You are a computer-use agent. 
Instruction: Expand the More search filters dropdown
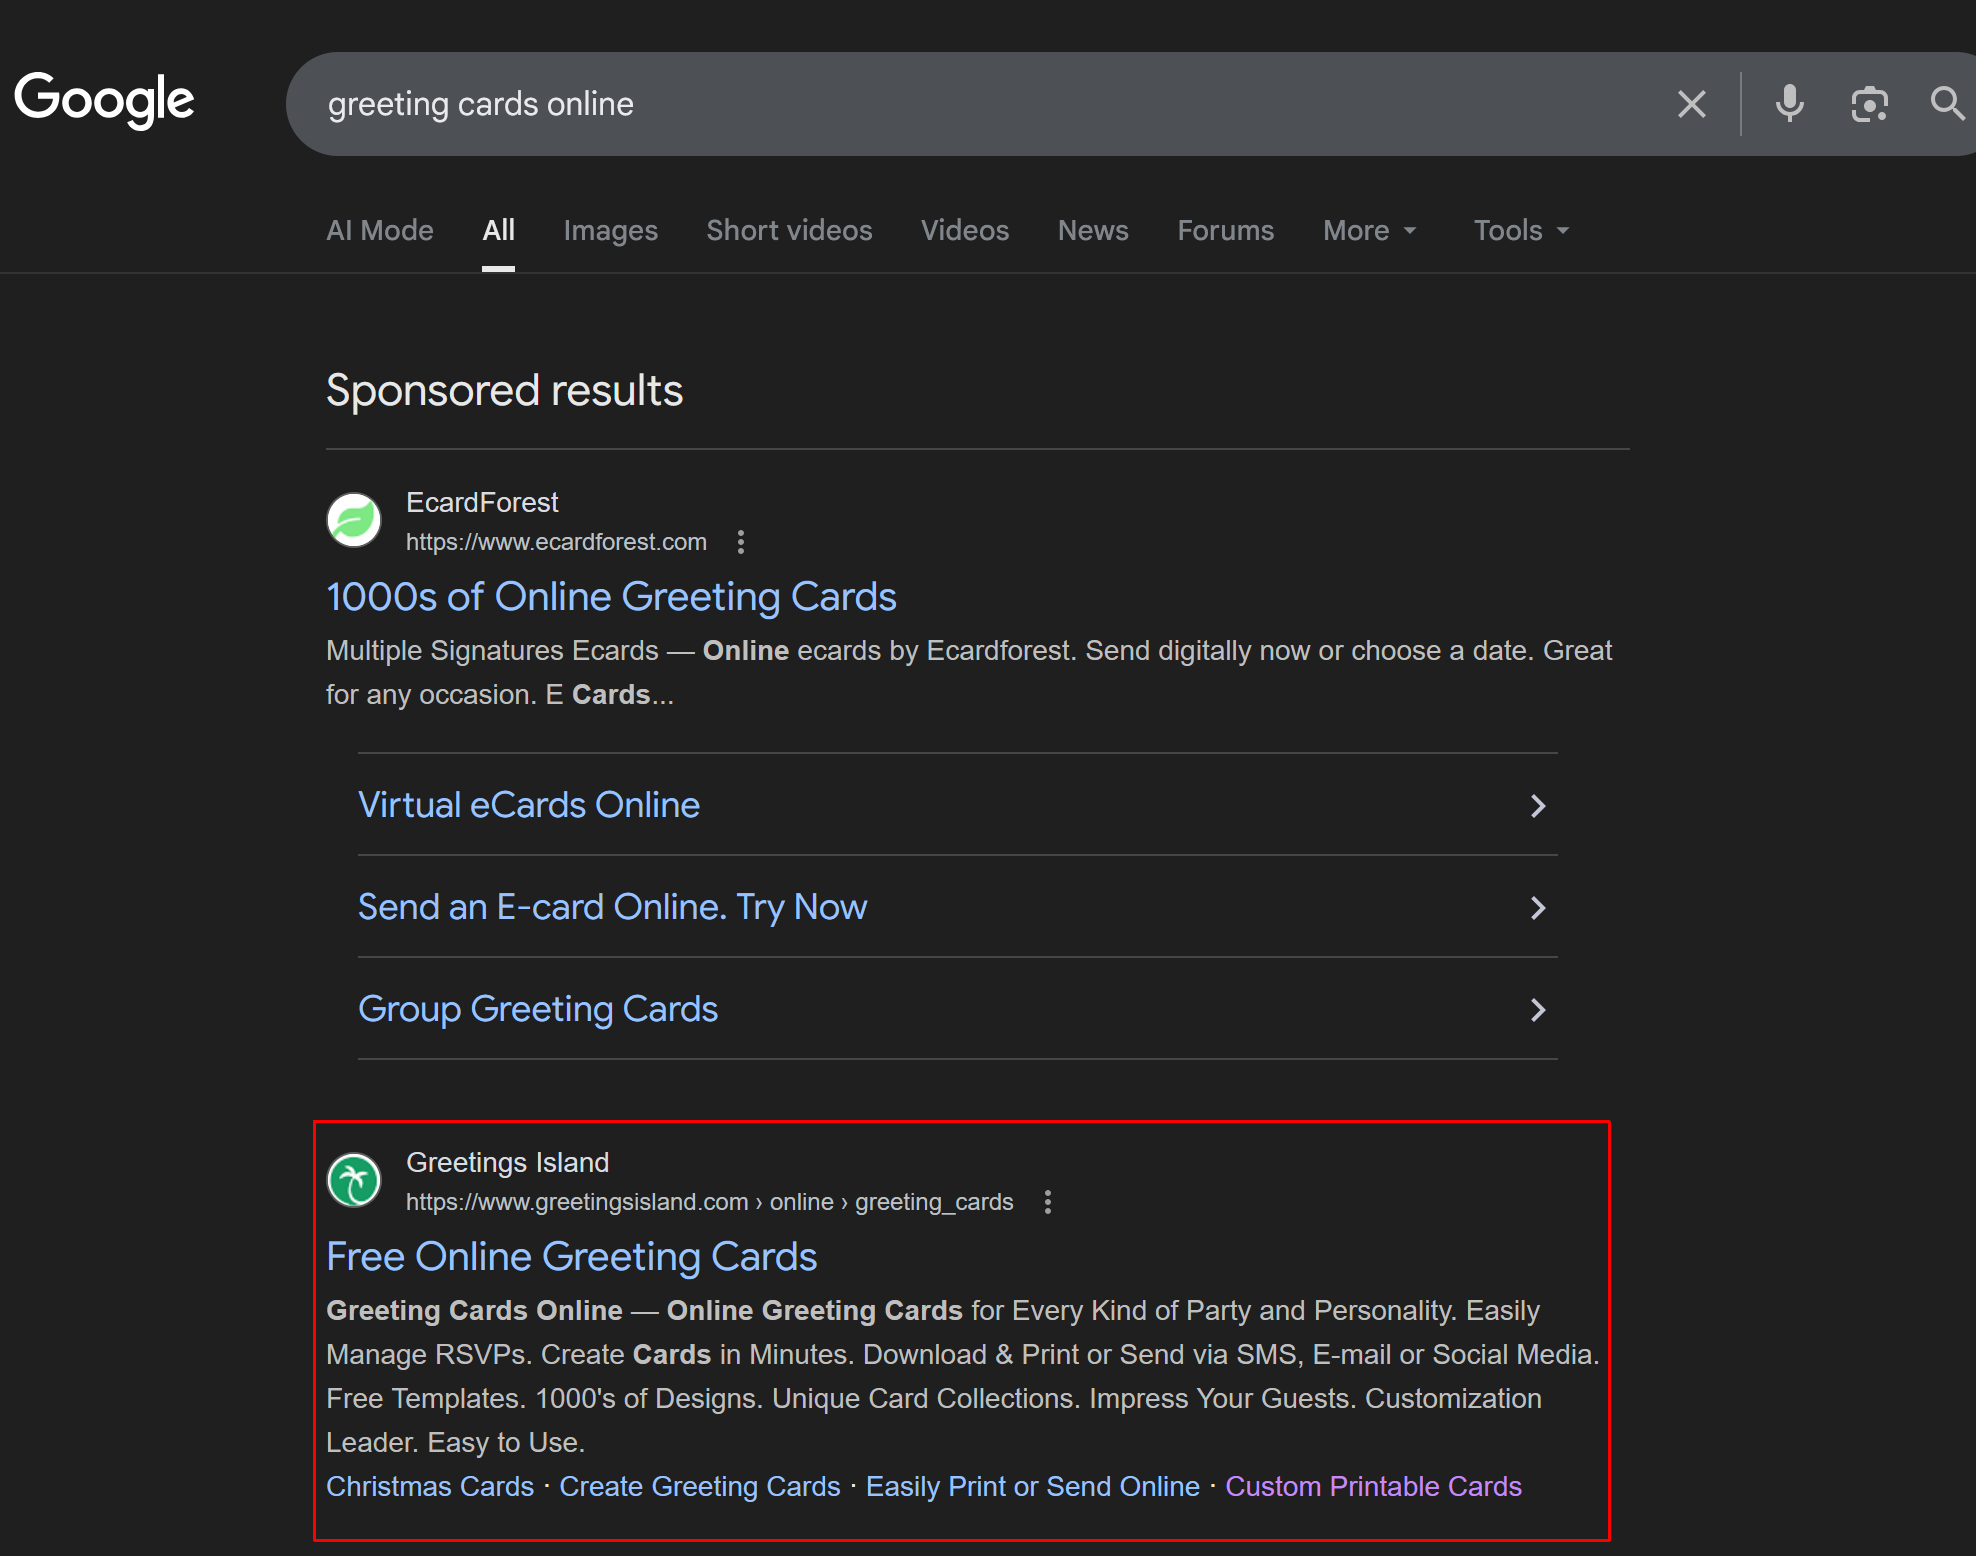coord(1369,231)
